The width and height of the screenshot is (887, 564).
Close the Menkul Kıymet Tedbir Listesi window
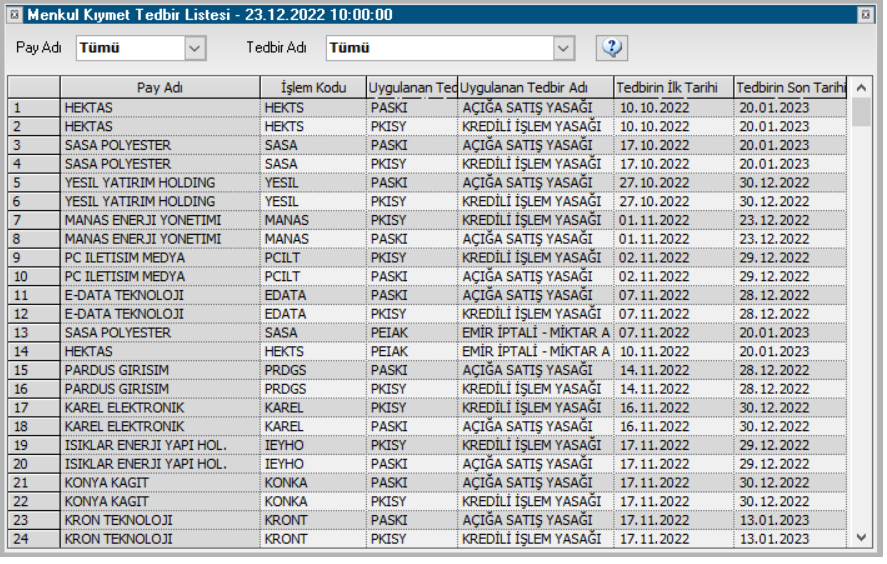866,15
